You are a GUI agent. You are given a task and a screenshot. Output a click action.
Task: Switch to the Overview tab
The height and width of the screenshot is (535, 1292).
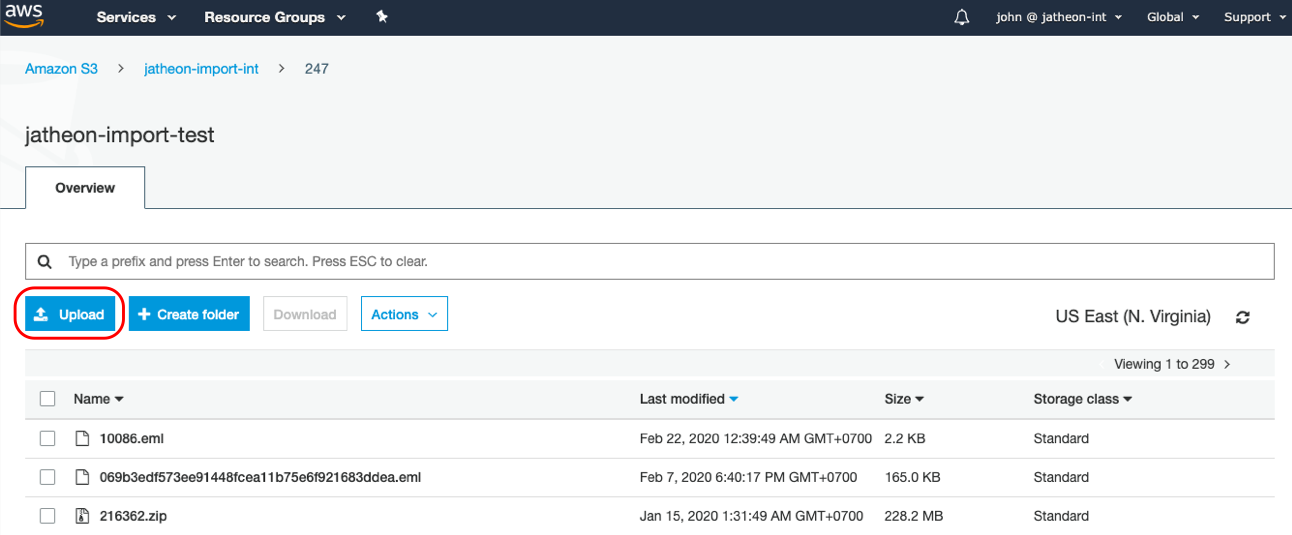(x=85, y=188)
